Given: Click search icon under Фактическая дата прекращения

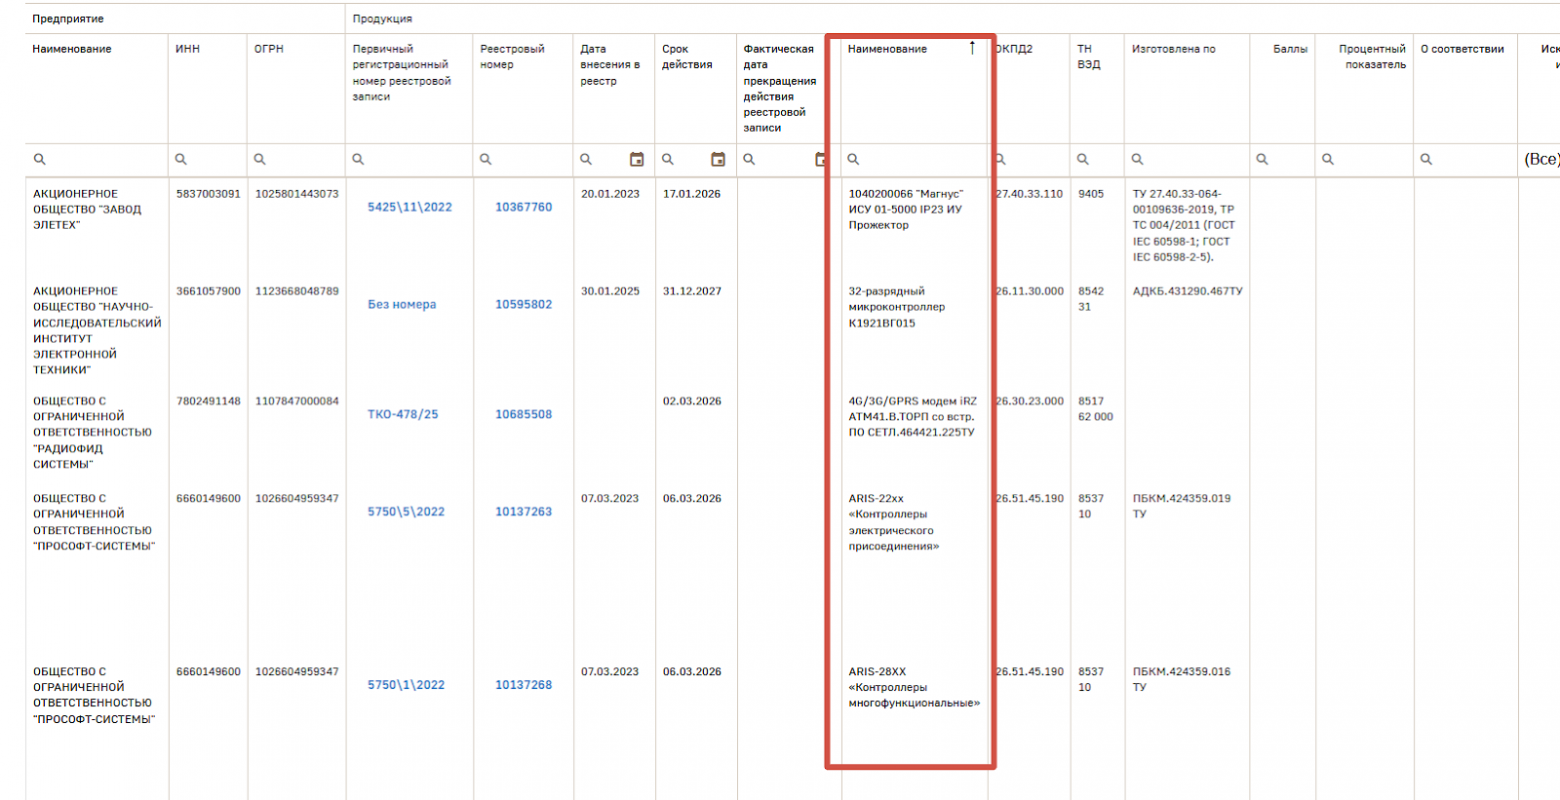Looking at the screenshot, I should pos(749,159).
